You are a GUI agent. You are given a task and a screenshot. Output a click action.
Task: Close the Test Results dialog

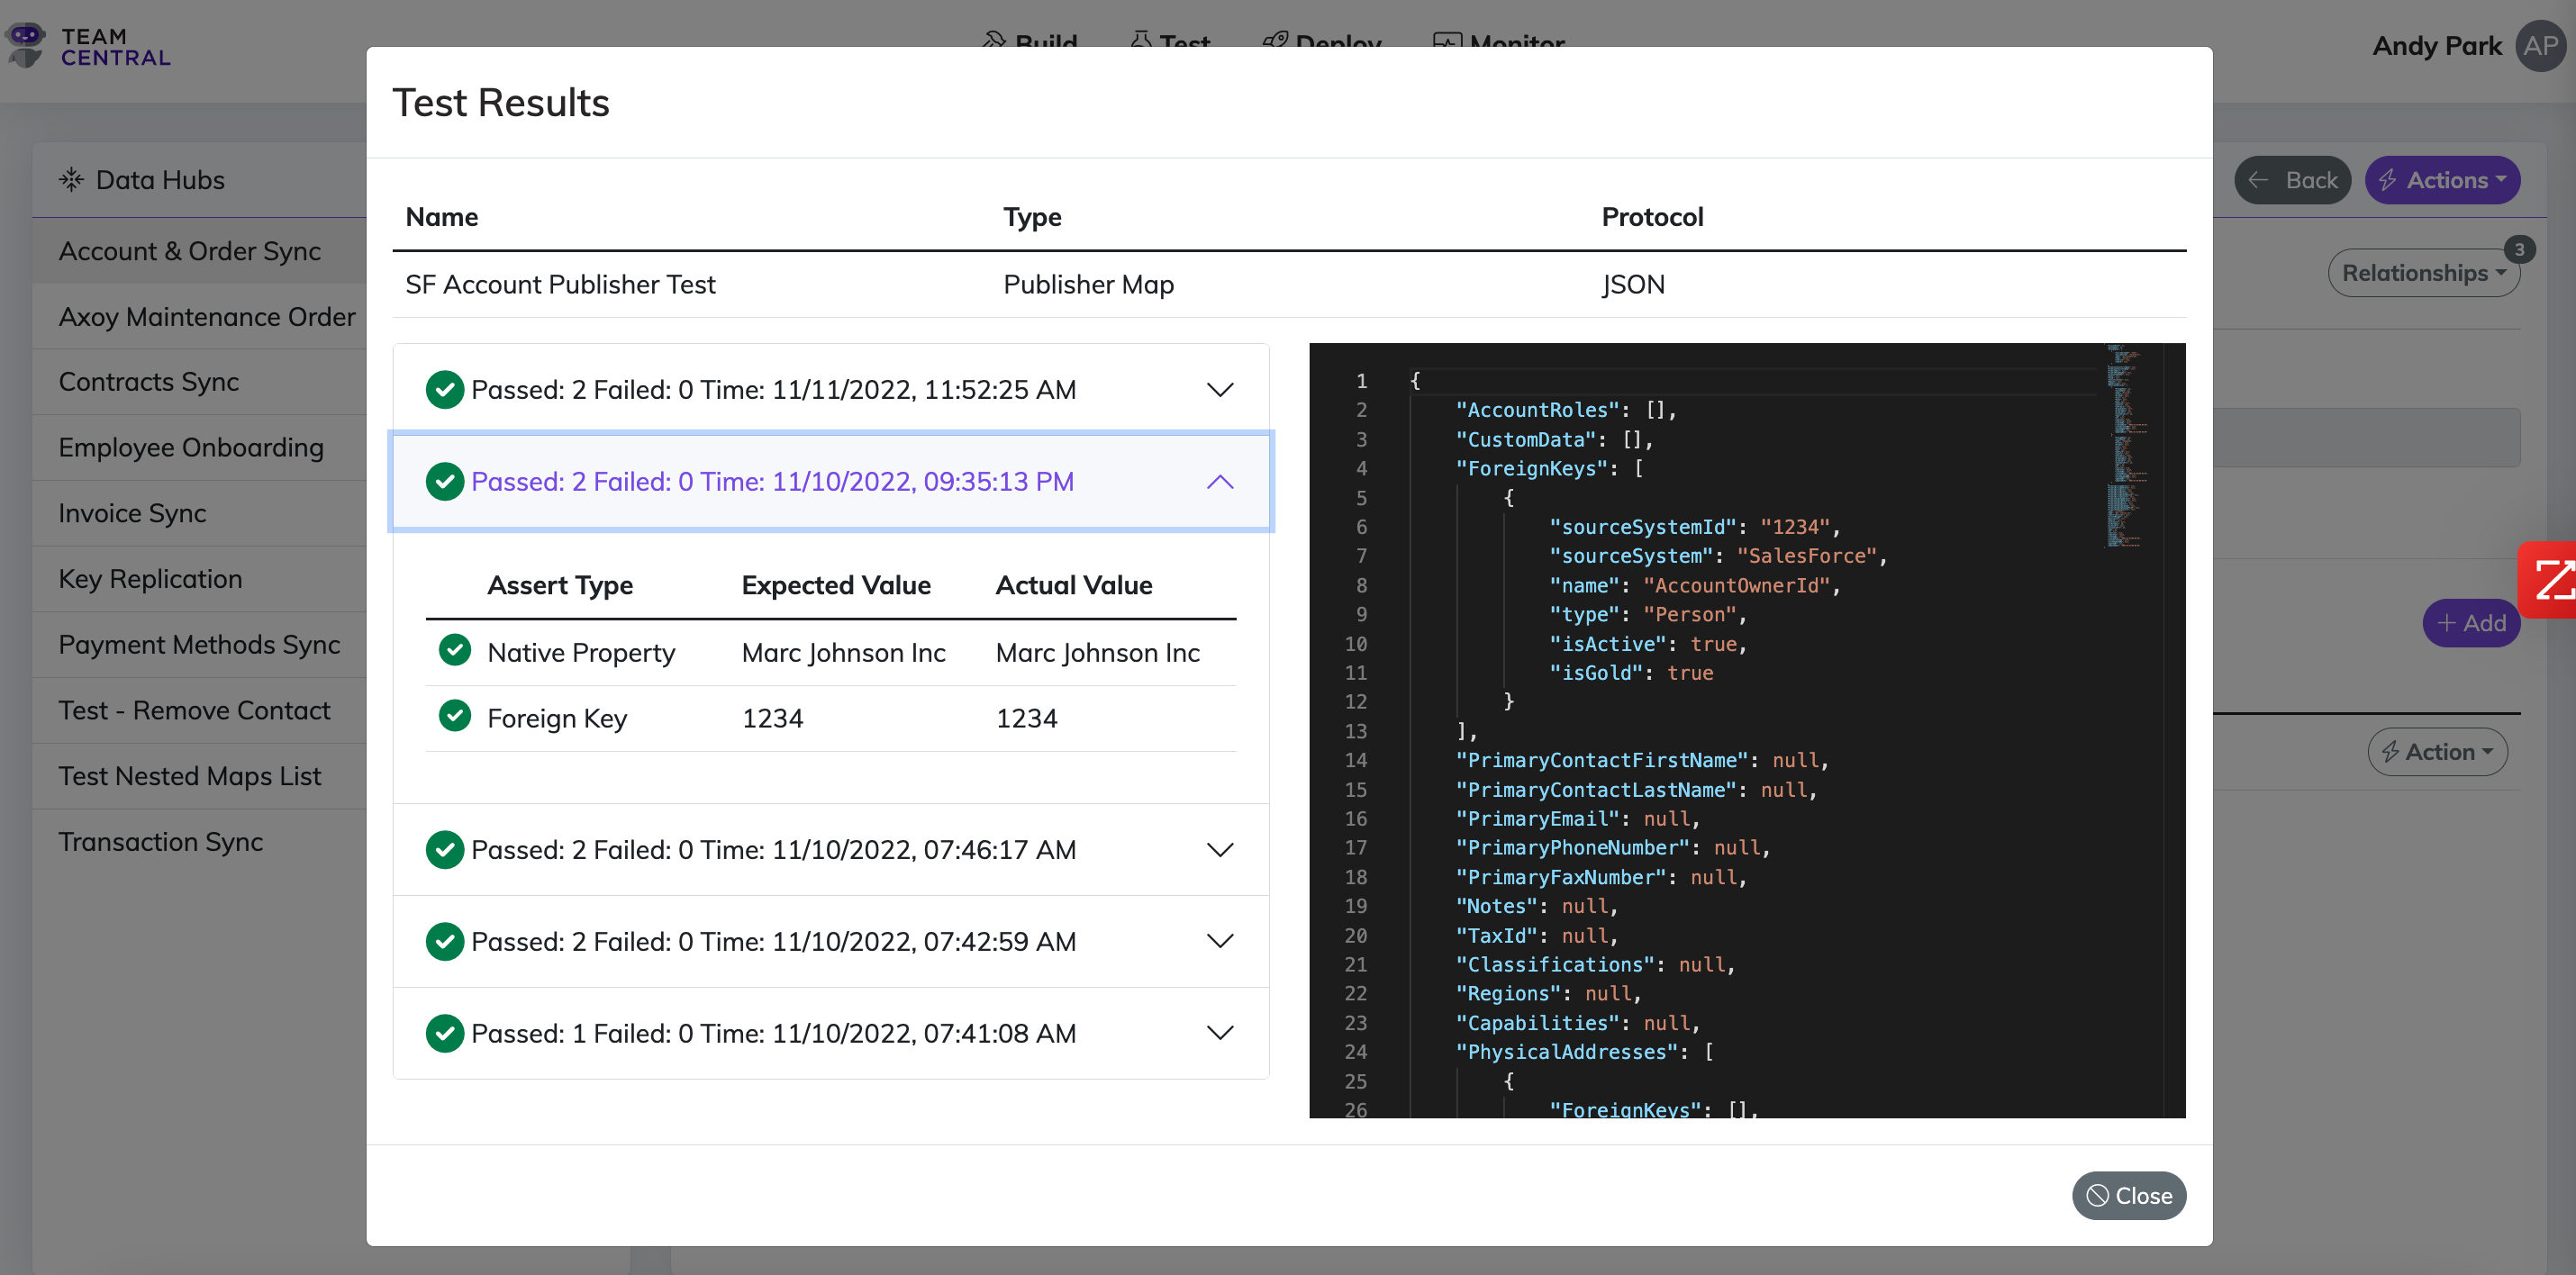(2128, 1196)
